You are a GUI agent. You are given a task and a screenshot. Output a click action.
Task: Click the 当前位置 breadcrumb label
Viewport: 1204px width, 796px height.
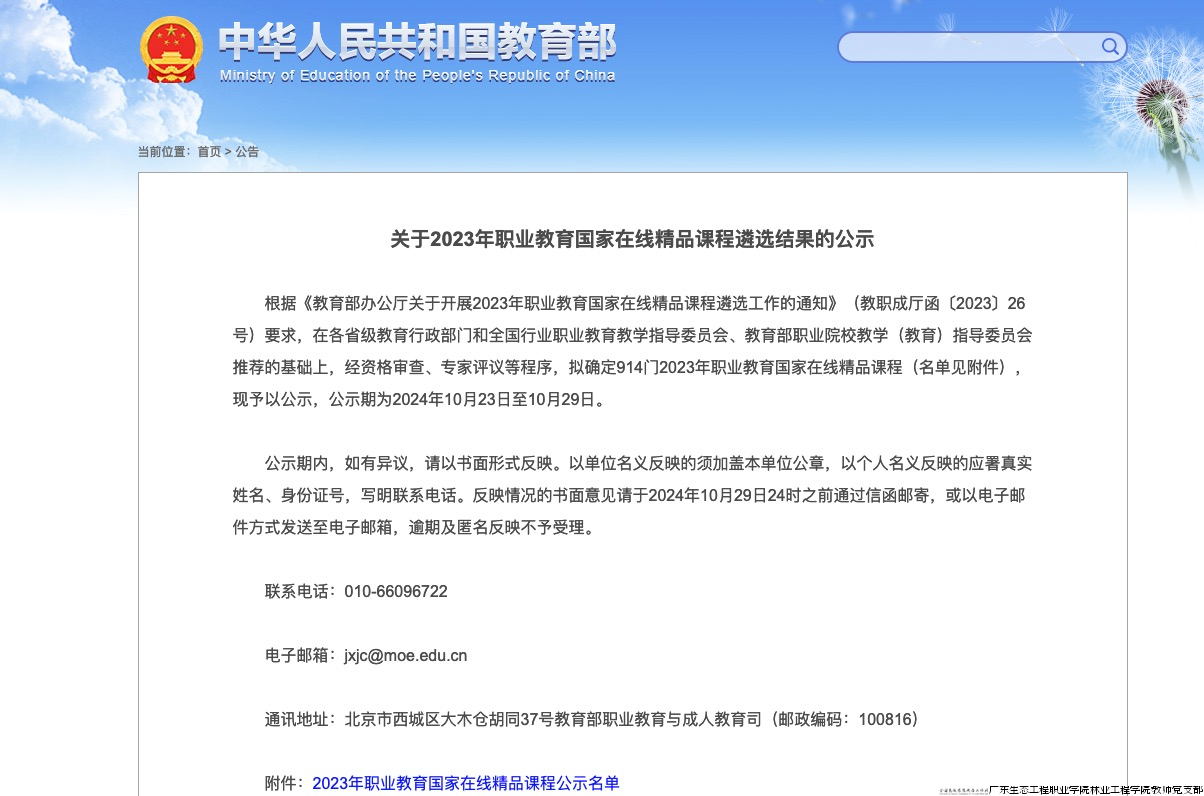163,152
